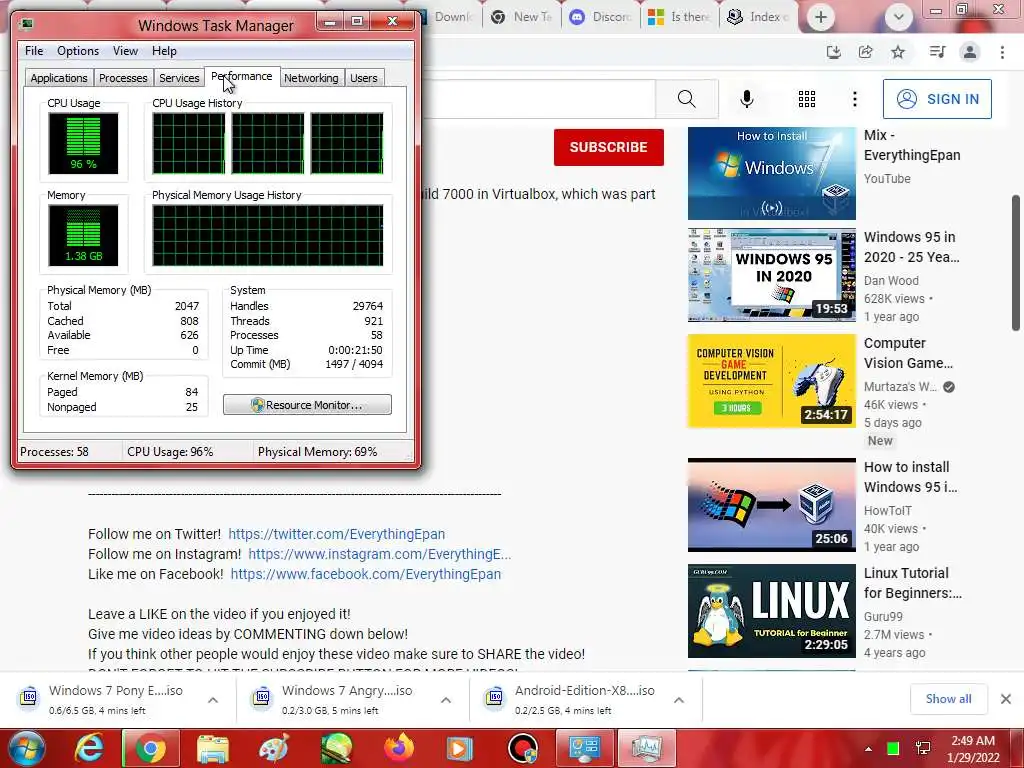Viewport: 1024px width, 768px height.
Task: Click the SIGN IN button on YouTube
Action: 937,99
